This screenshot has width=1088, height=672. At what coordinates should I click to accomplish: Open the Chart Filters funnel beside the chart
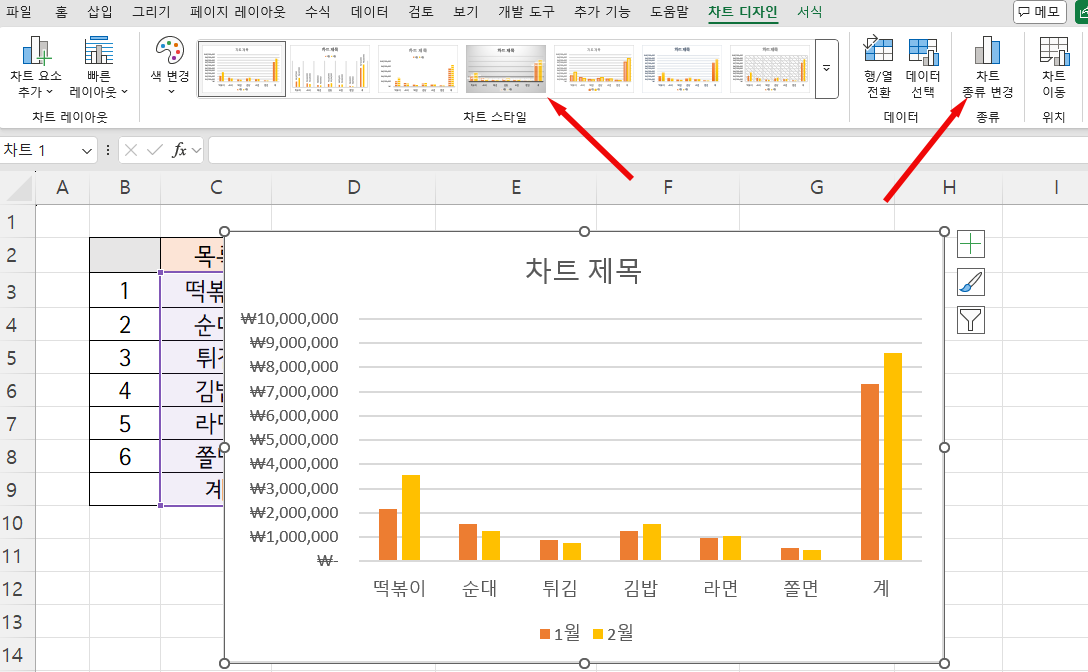(970, 319)
